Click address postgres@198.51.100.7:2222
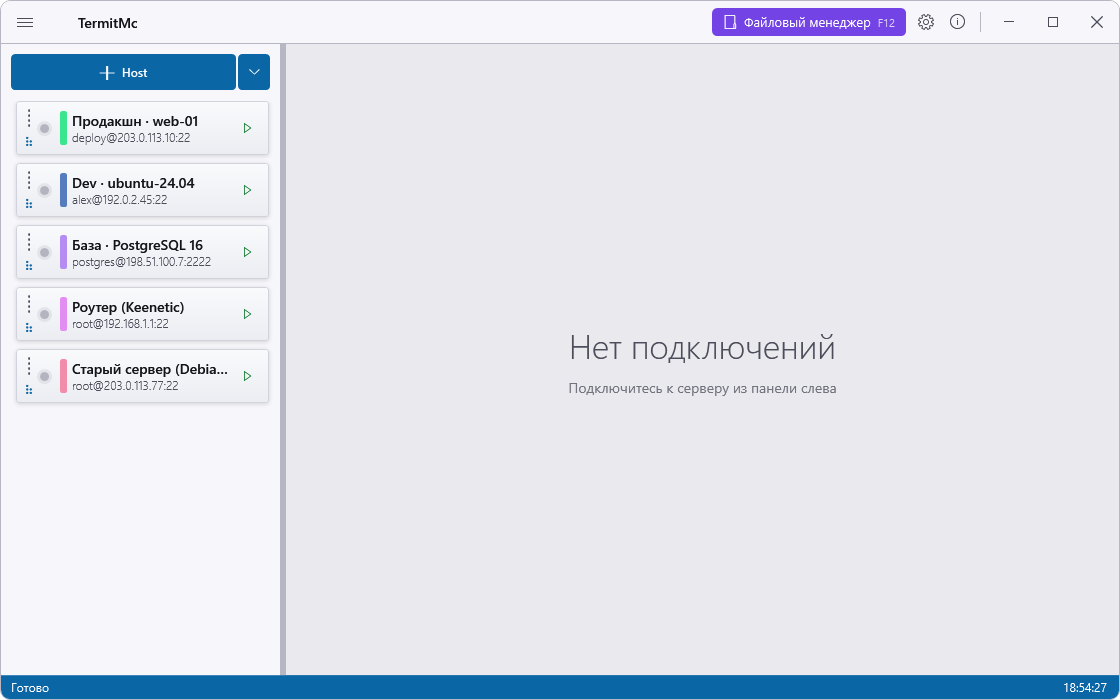 (141, 262)
